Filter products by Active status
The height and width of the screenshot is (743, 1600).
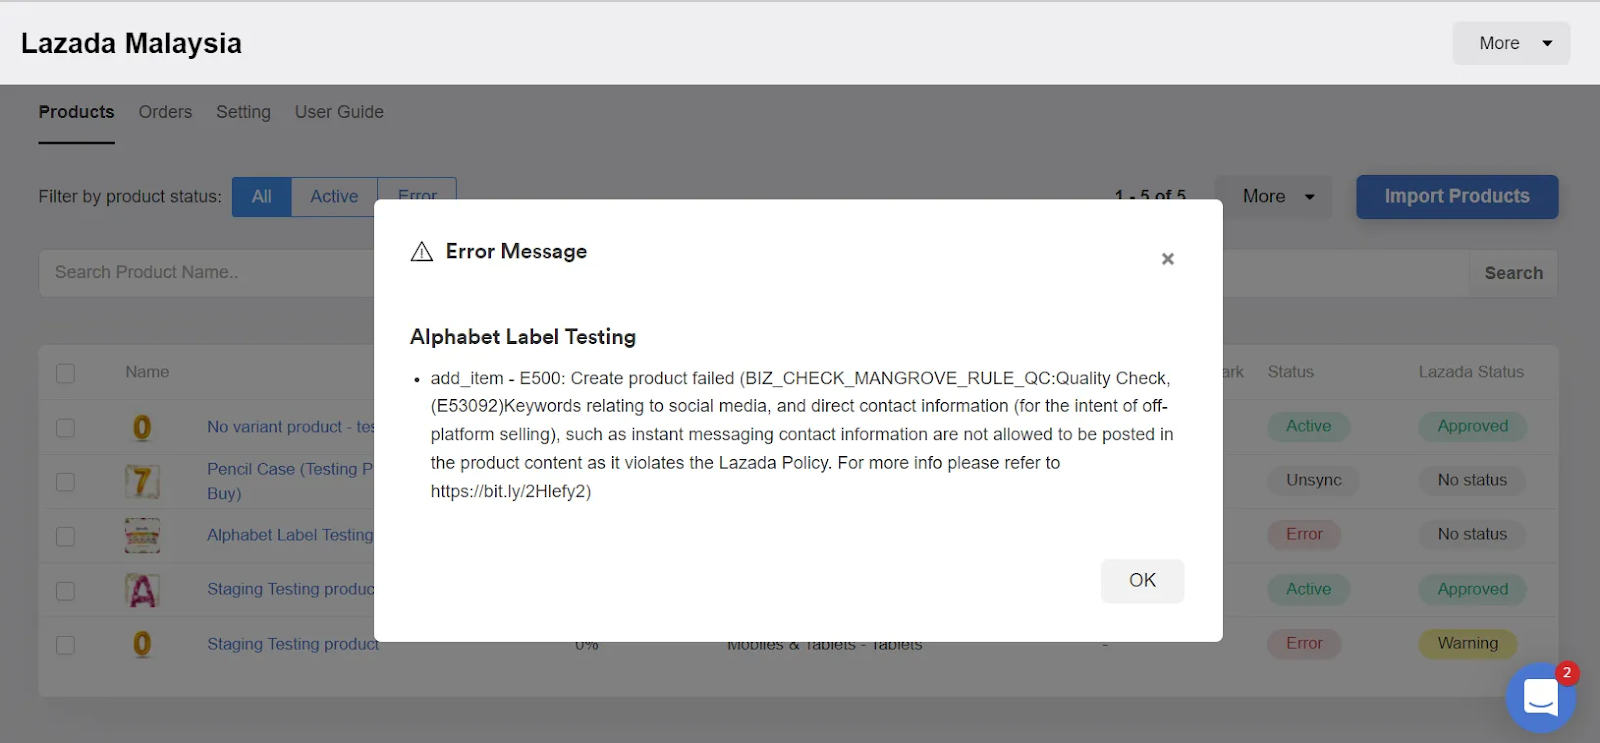pos(334,196)
